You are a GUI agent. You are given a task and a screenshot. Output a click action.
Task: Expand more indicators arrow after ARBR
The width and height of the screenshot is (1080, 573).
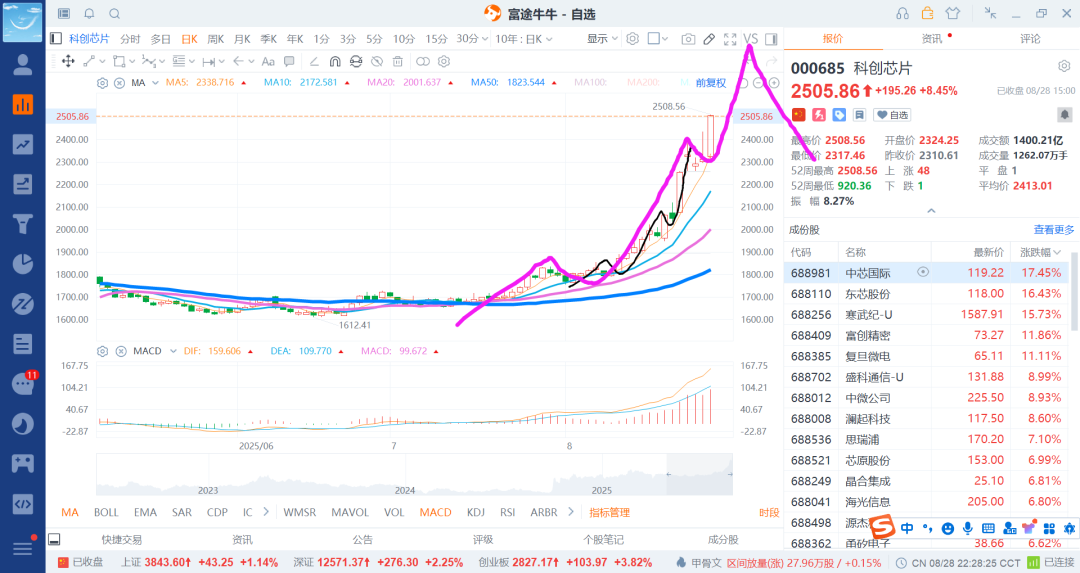pyautogui.click(x=571, y=512)
